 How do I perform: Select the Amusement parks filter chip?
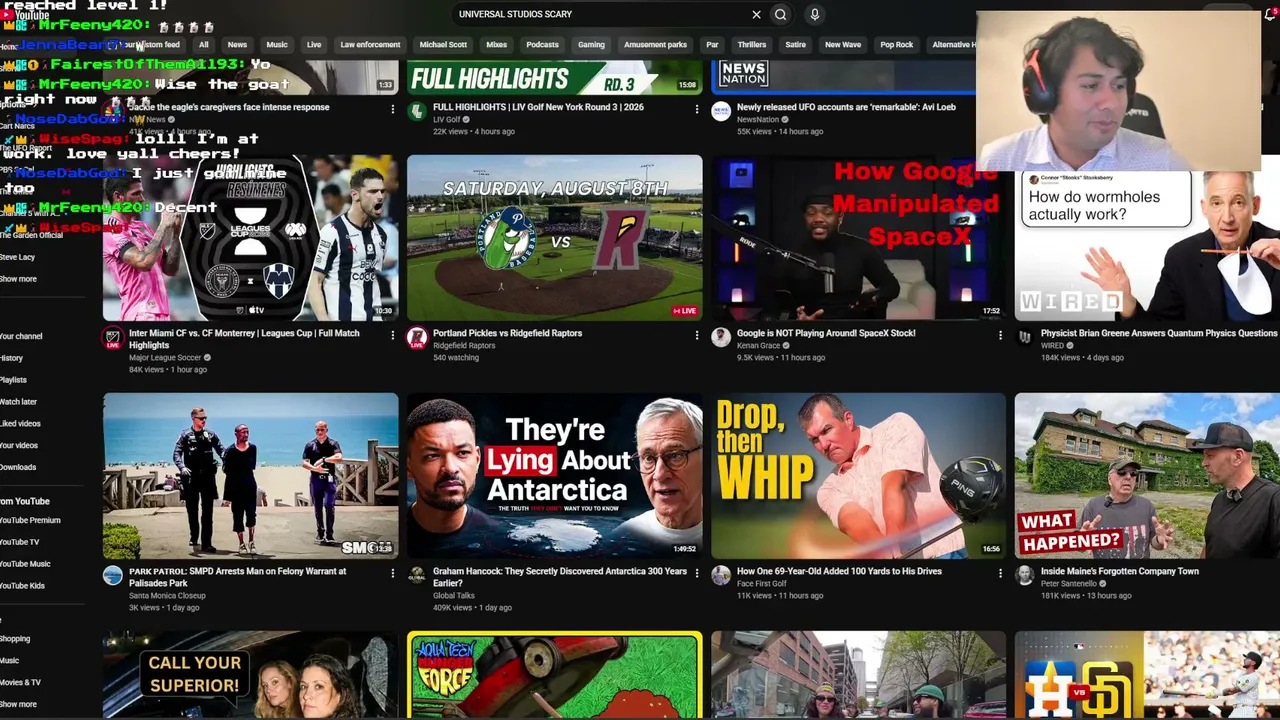coord(655,45)
